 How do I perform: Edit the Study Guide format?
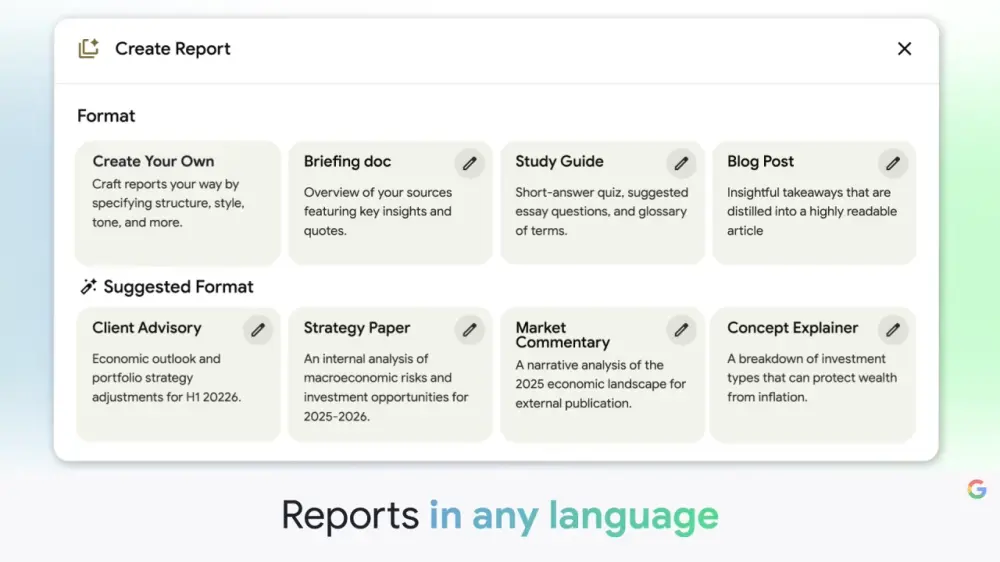pyautogui.click(x=681, y=163)
